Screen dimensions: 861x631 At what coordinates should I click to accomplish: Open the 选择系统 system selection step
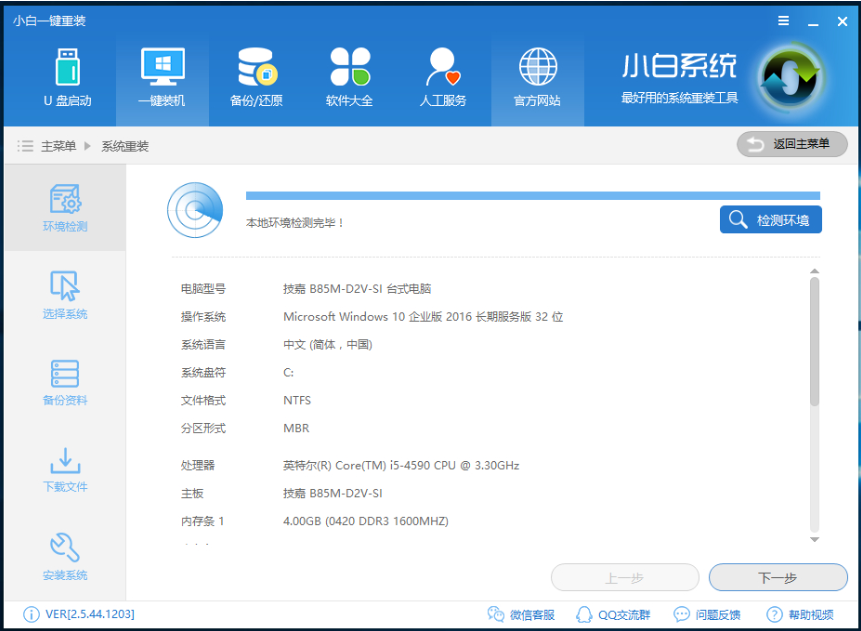tap(64, 294)
